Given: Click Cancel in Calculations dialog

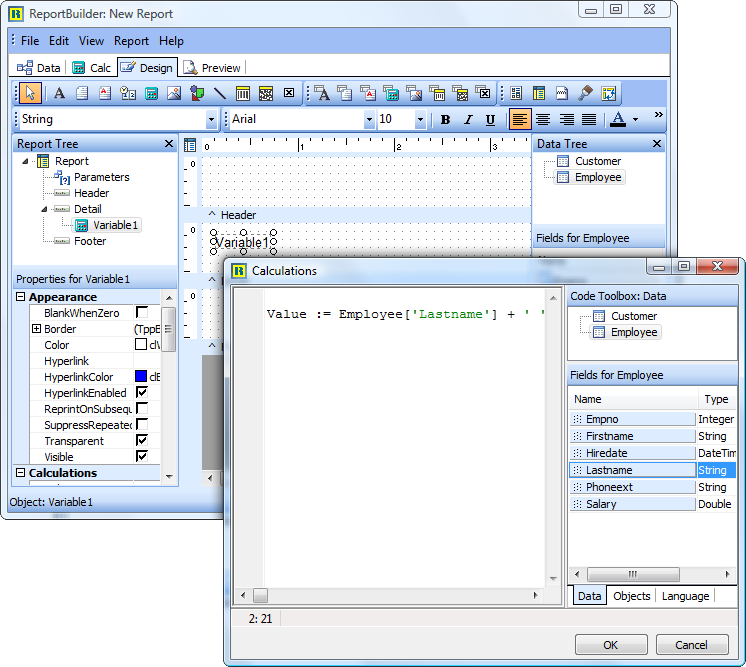Looking at the screenshot, I should pyautogui.click(x=692, y=645).
